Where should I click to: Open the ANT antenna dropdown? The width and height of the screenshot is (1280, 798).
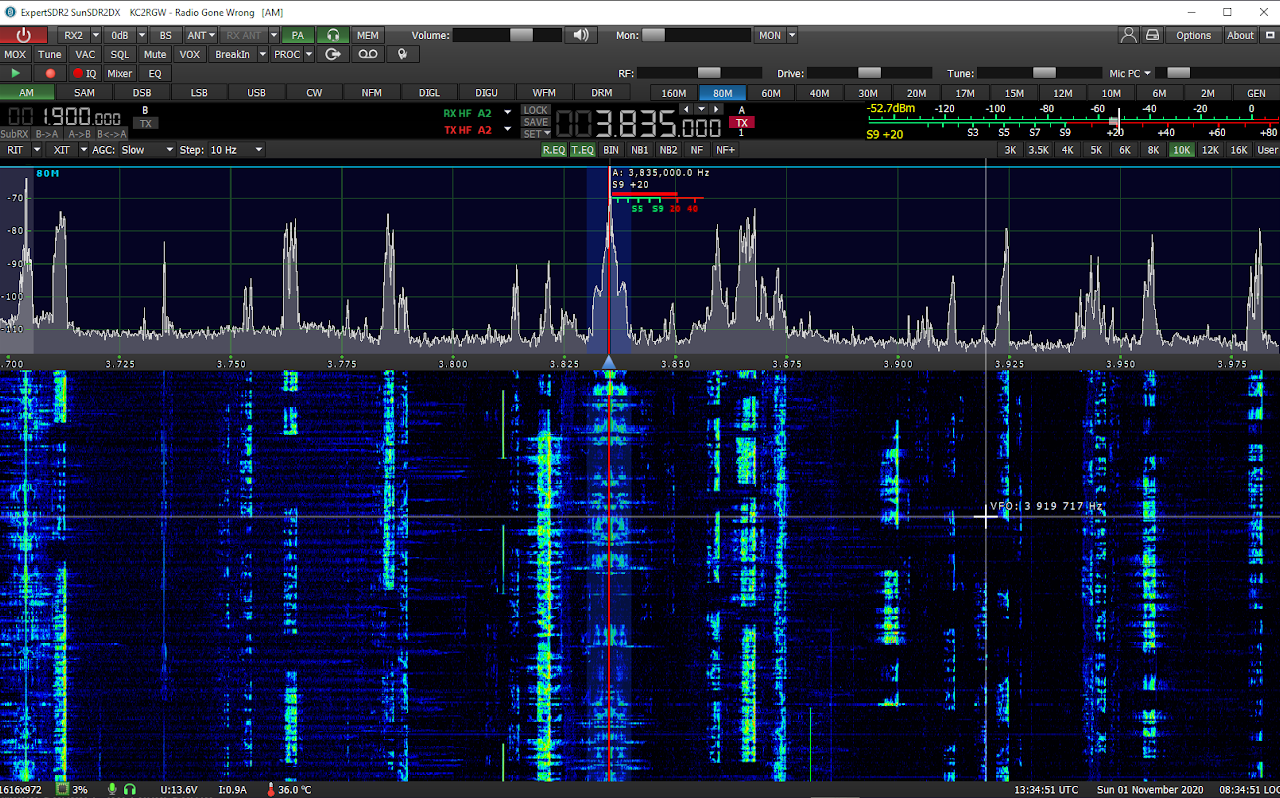pyautogui.click(x=201, y=35)
